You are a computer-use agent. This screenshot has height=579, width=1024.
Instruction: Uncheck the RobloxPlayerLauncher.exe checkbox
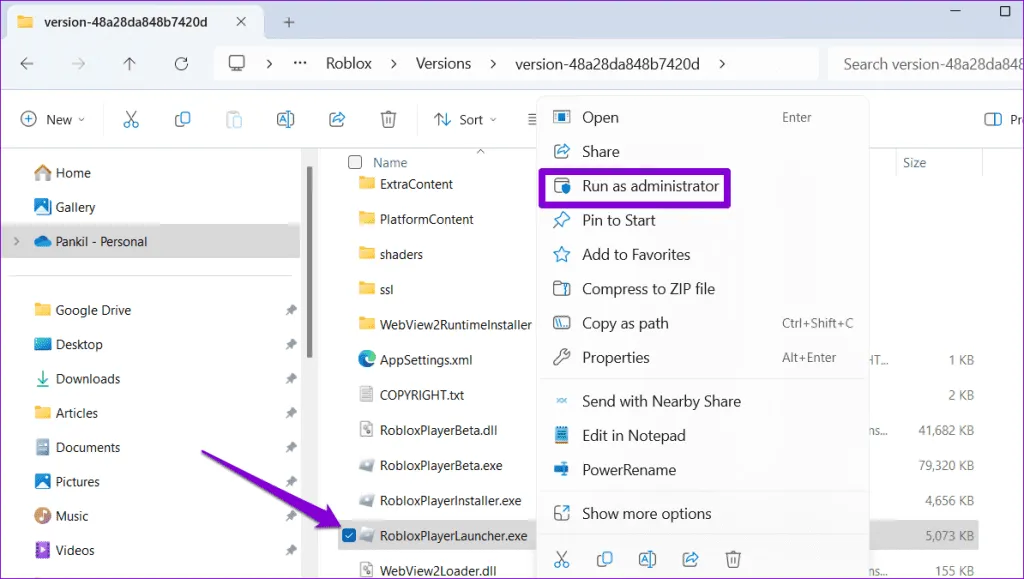[347, 535]
